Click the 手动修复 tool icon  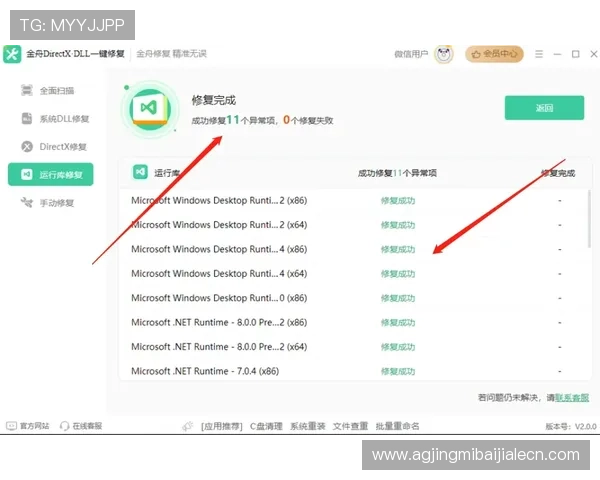(26, 202)
